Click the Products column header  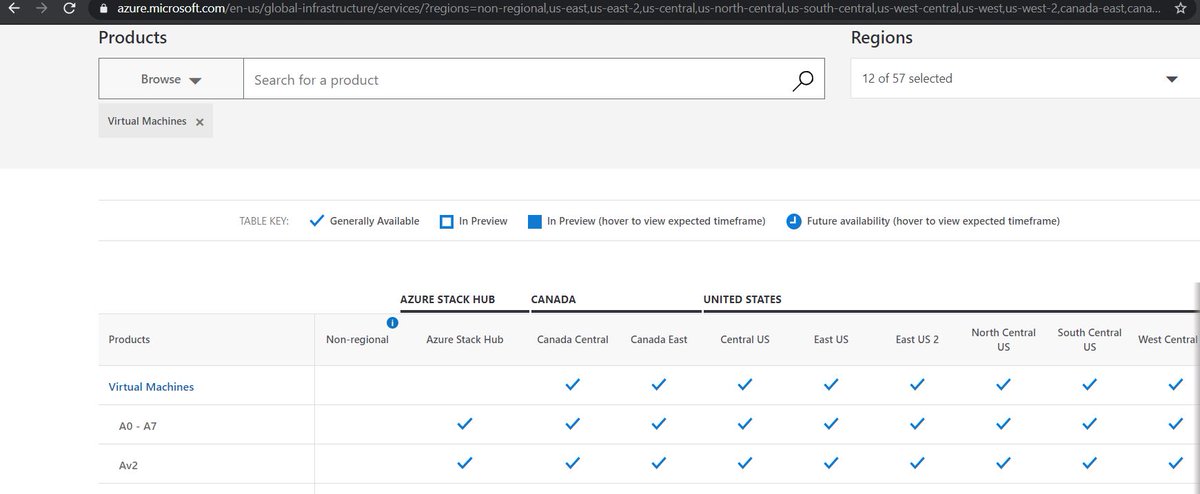(x=129, y=340)
